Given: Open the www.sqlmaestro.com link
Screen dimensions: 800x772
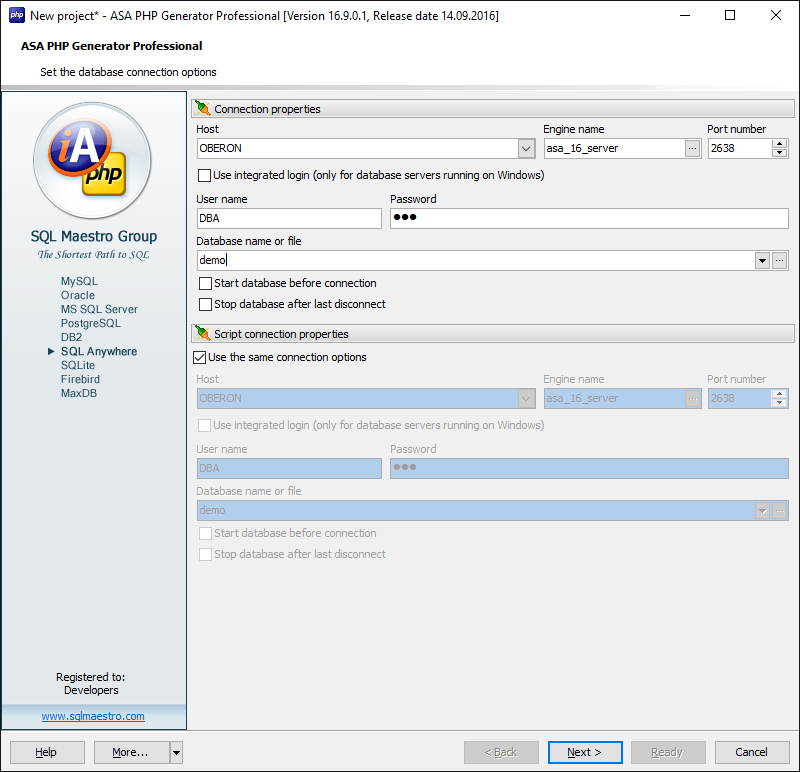Looking at the screenshot, I should tap(92, 715).
